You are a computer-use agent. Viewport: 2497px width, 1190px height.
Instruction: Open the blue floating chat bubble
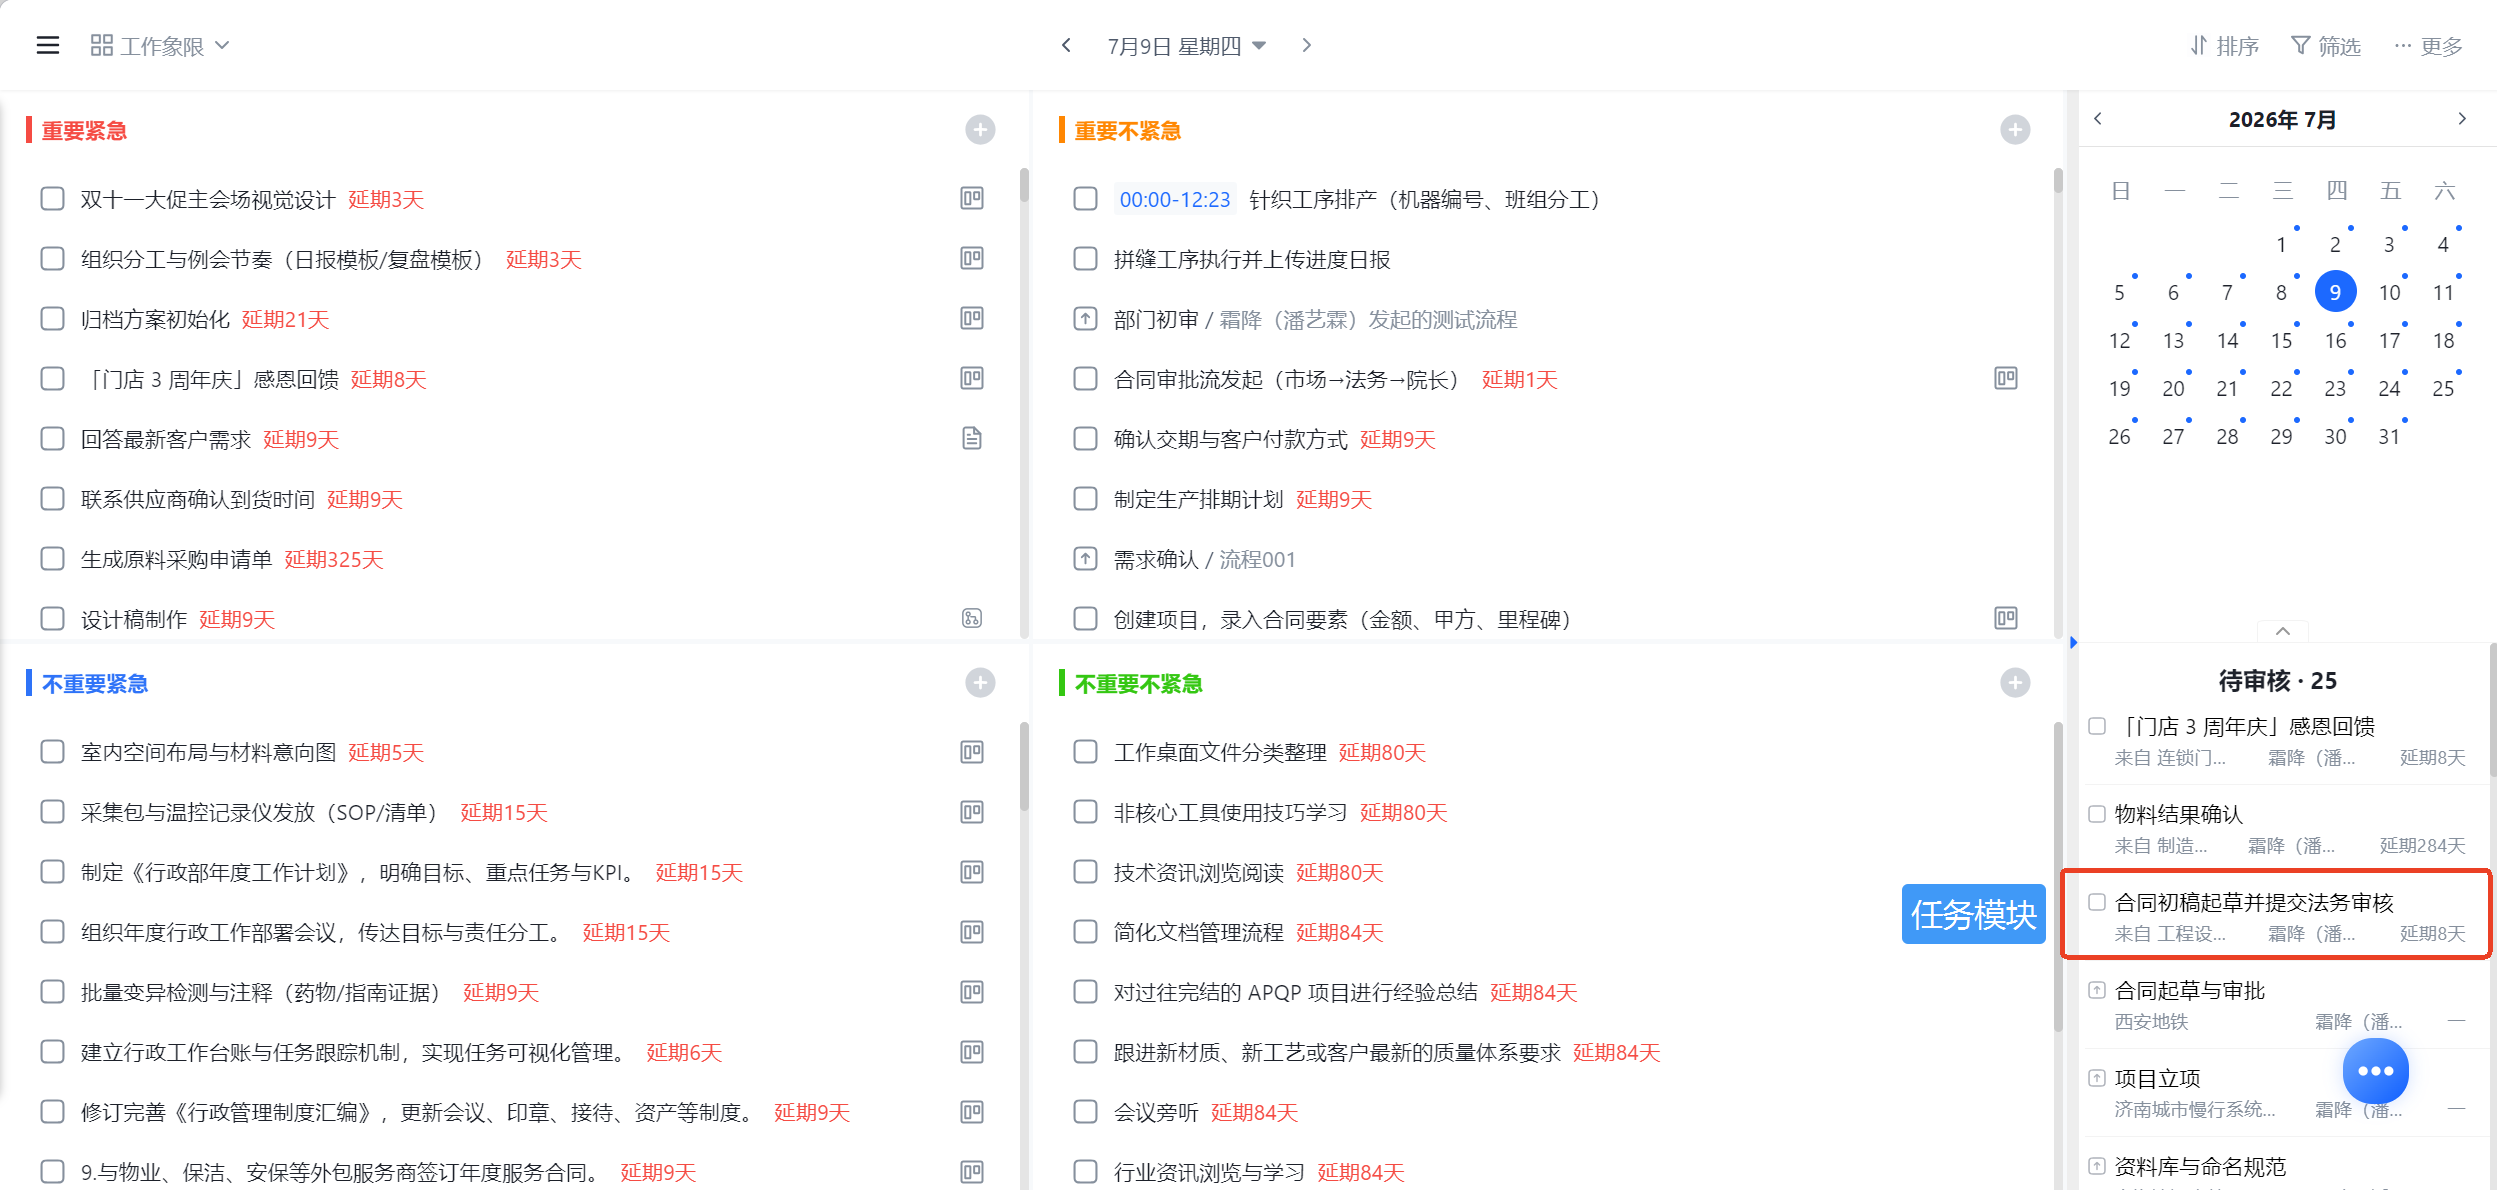[x=2375, y=1071]
